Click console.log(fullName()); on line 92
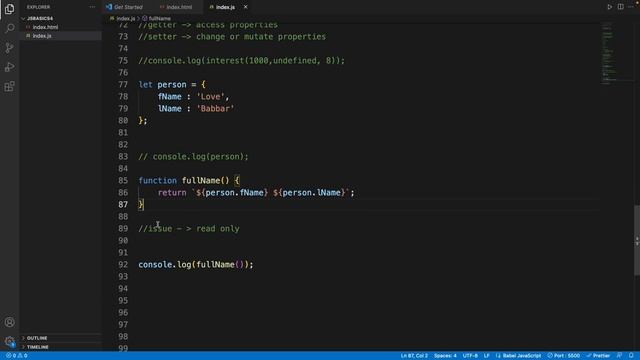 tap(196, 264)
